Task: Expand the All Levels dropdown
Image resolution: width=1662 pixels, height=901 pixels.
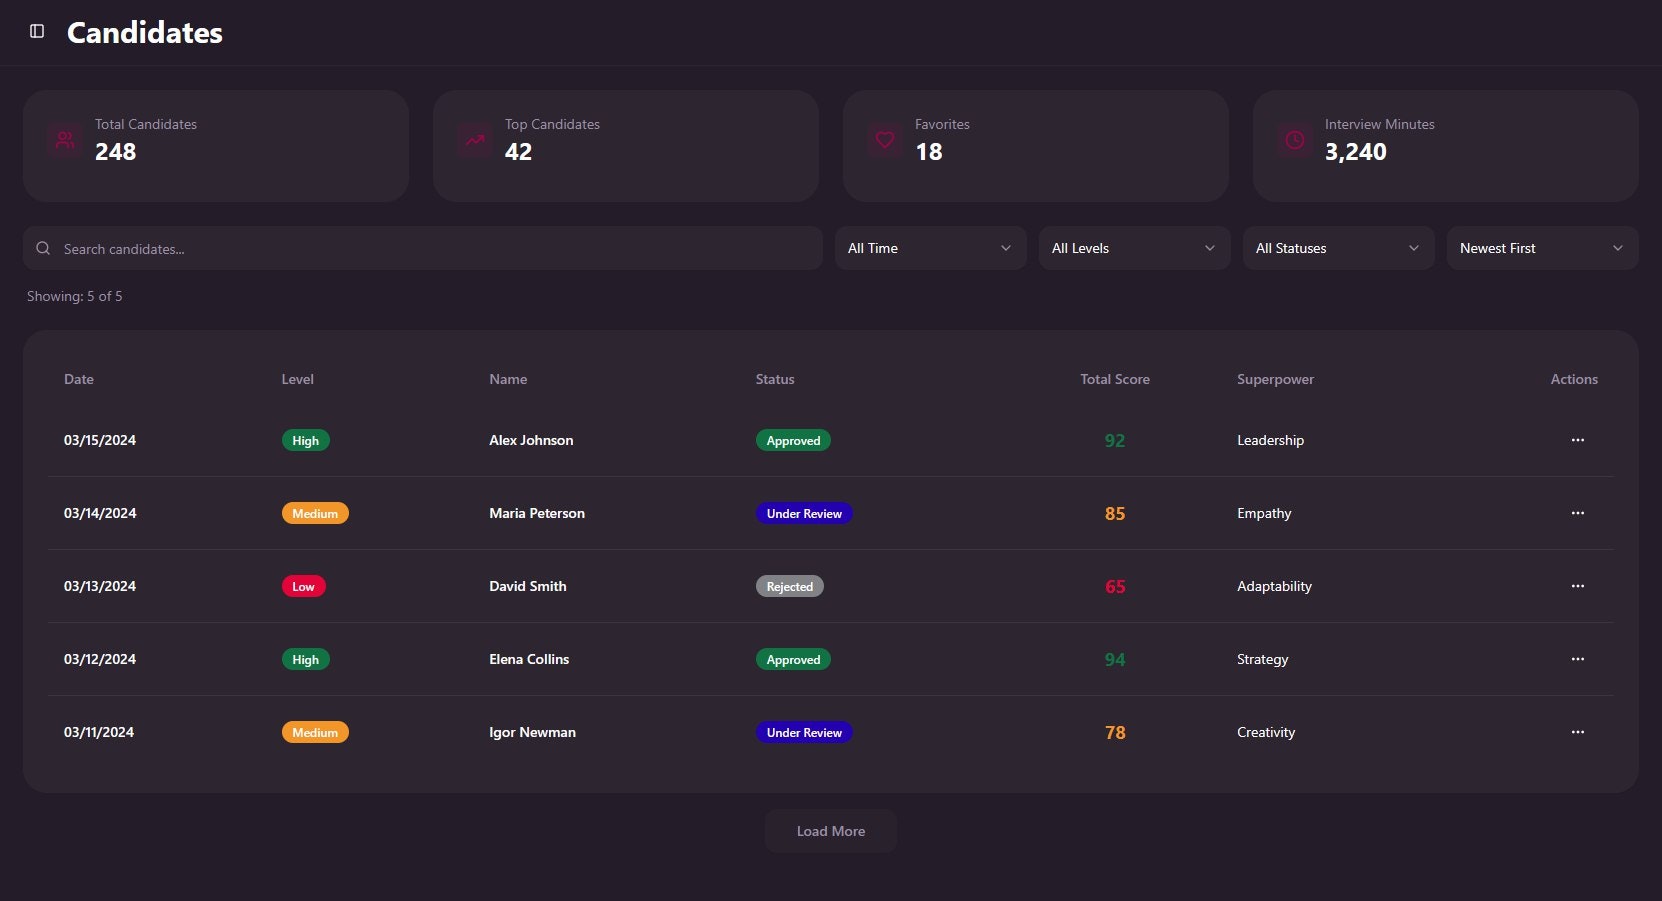Action: pos(1133,247)
